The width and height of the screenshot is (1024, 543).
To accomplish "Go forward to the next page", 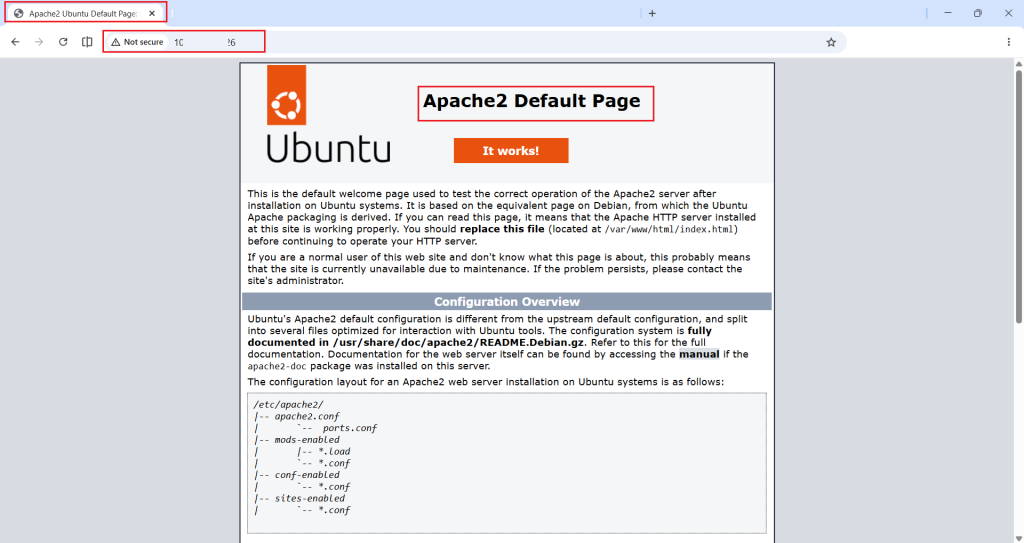I will [x=39, y=42].
